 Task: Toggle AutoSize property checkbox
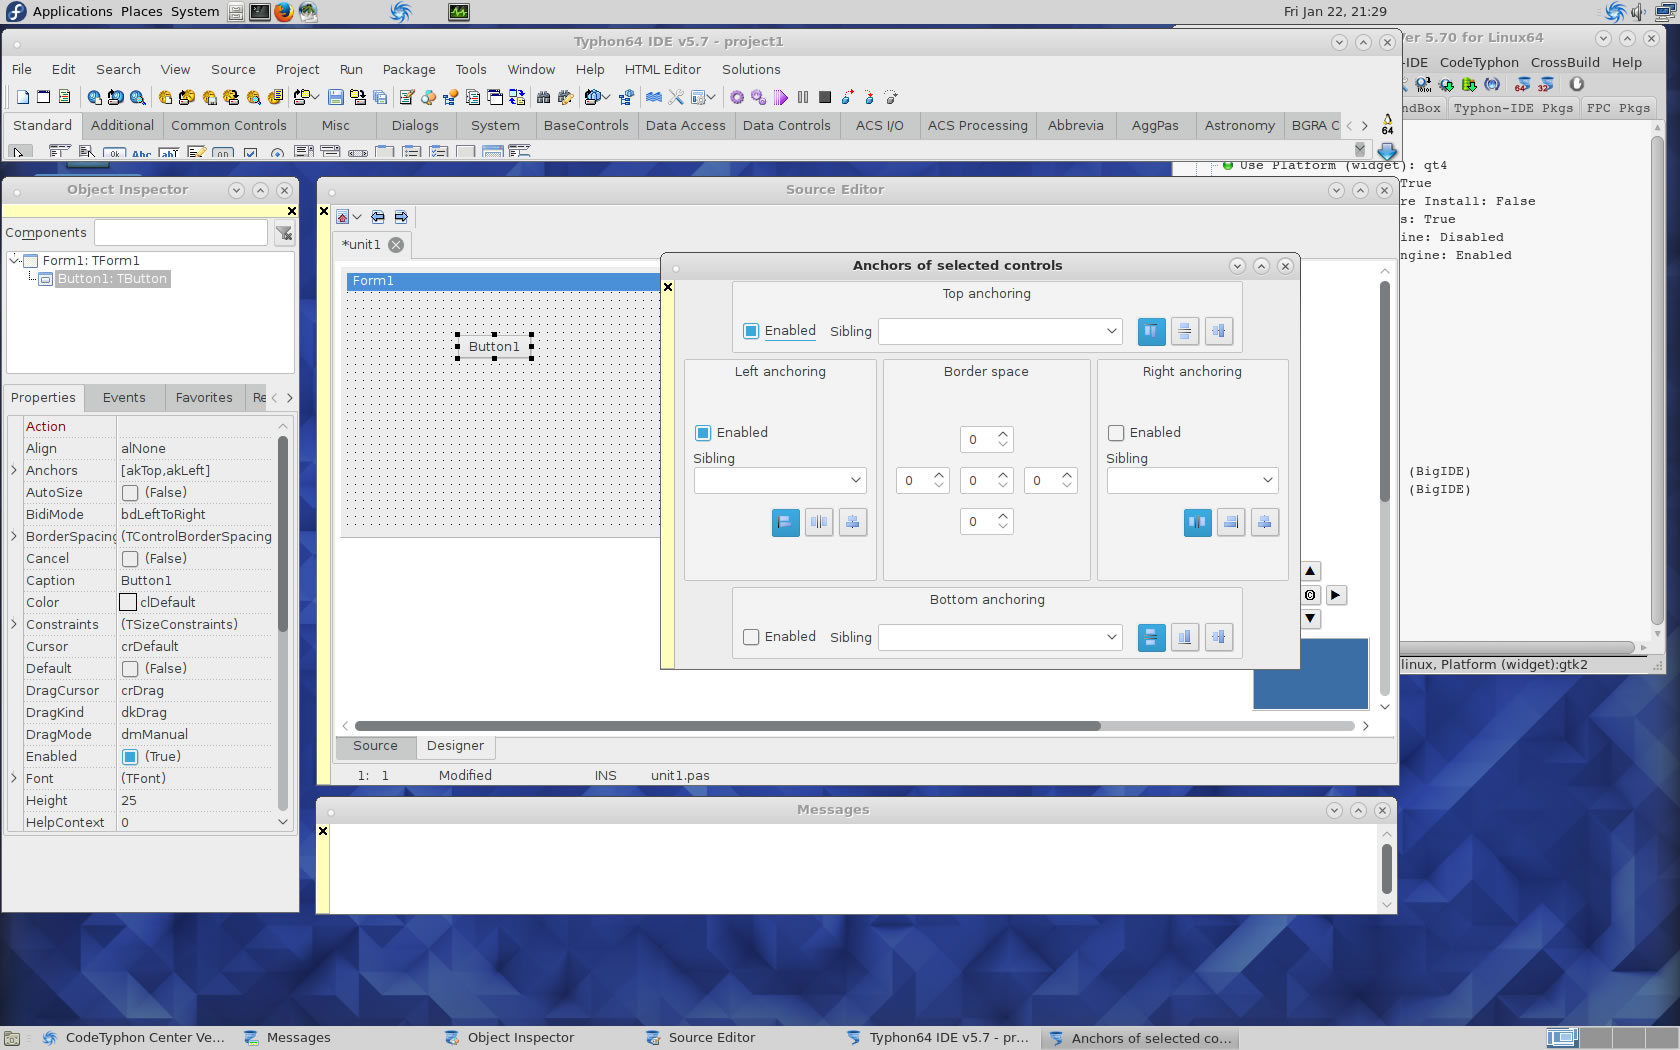click(x=130, y=493)
